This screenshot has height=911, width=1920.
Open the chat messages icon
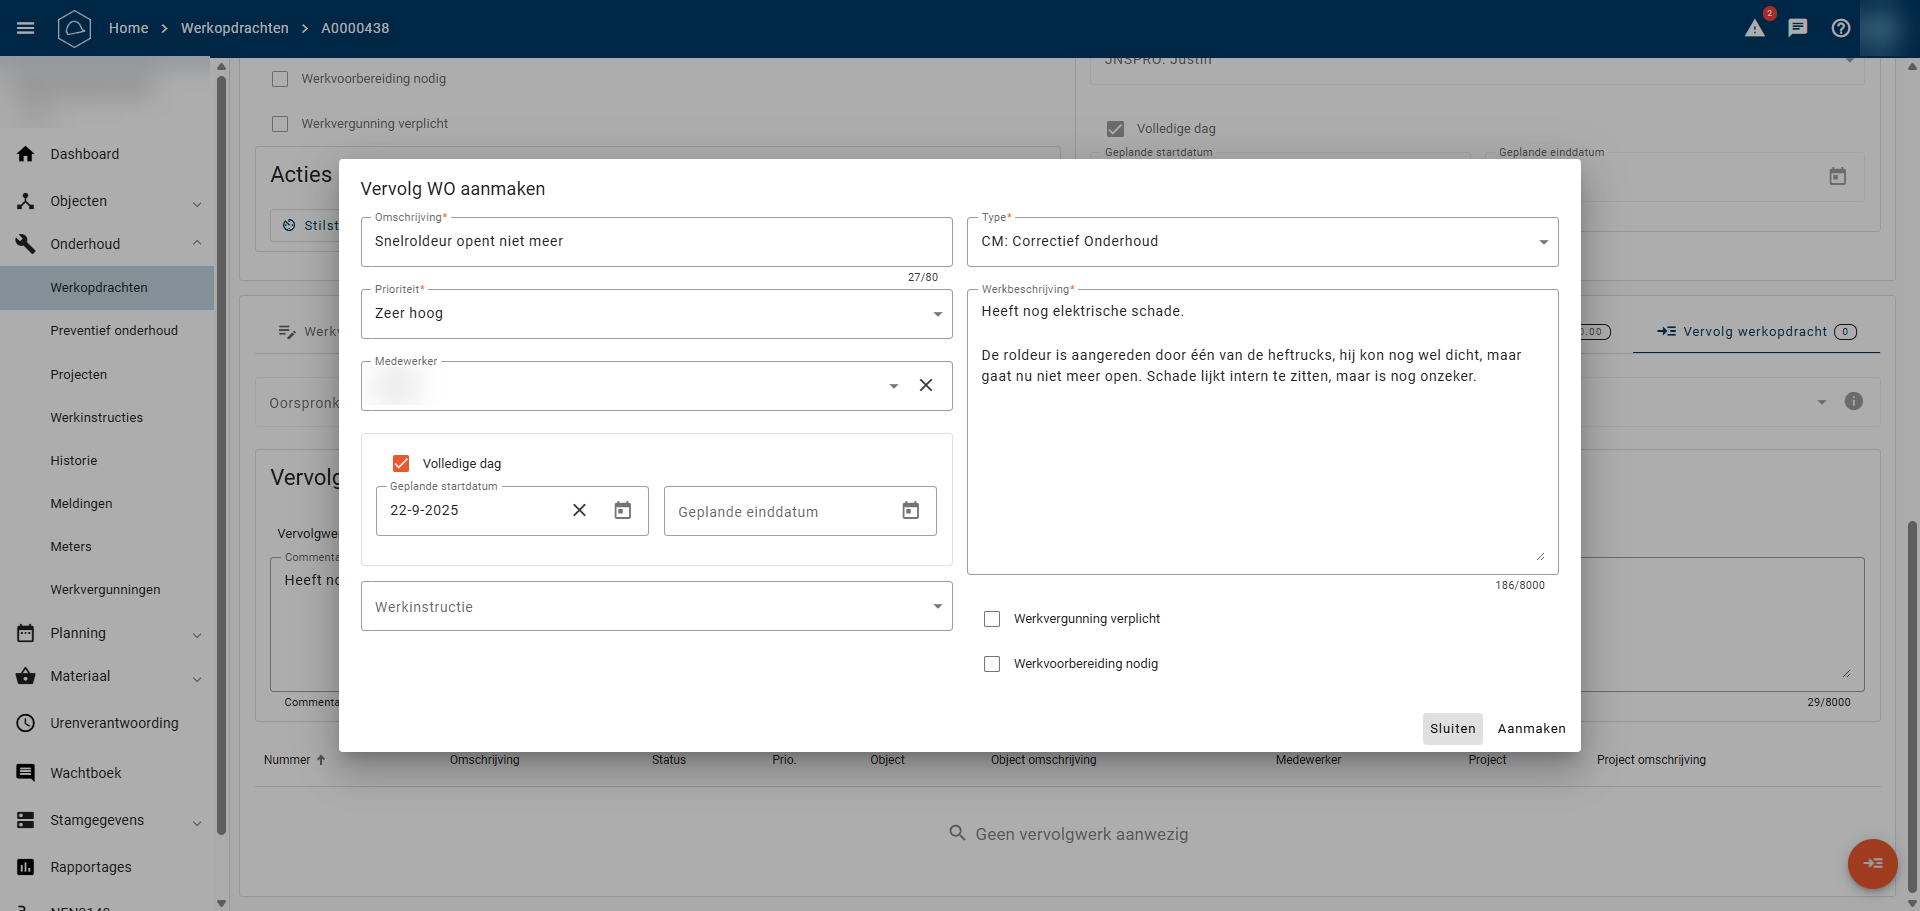click(x=1798, y=28)
